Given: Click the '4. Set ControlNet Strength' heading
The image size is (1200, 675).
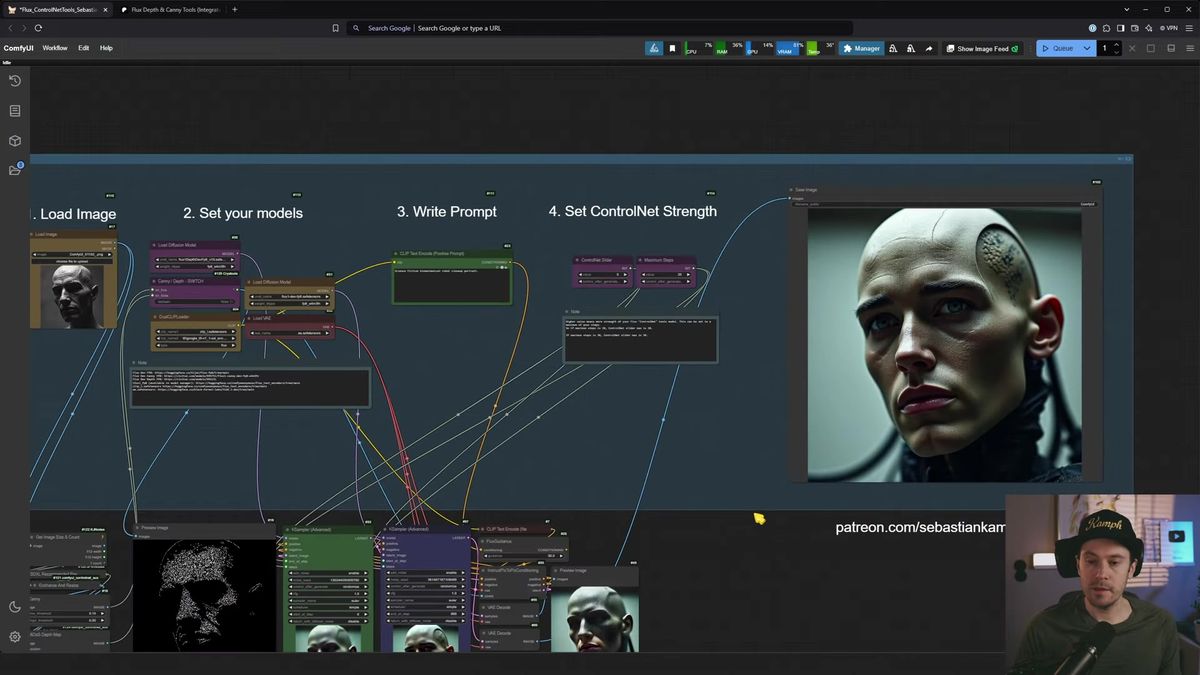Looking at the screenshot, I should 633,211.
